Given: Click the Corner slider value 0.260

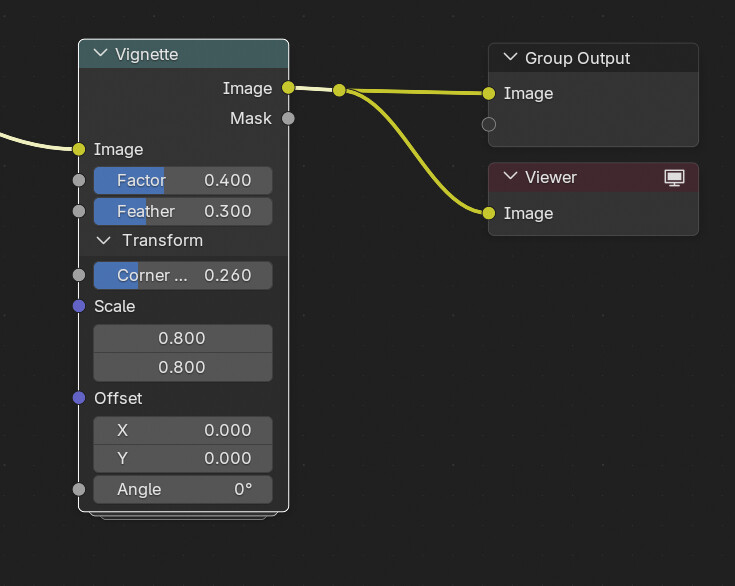Looking at the screenshot, I should [182, 275].
